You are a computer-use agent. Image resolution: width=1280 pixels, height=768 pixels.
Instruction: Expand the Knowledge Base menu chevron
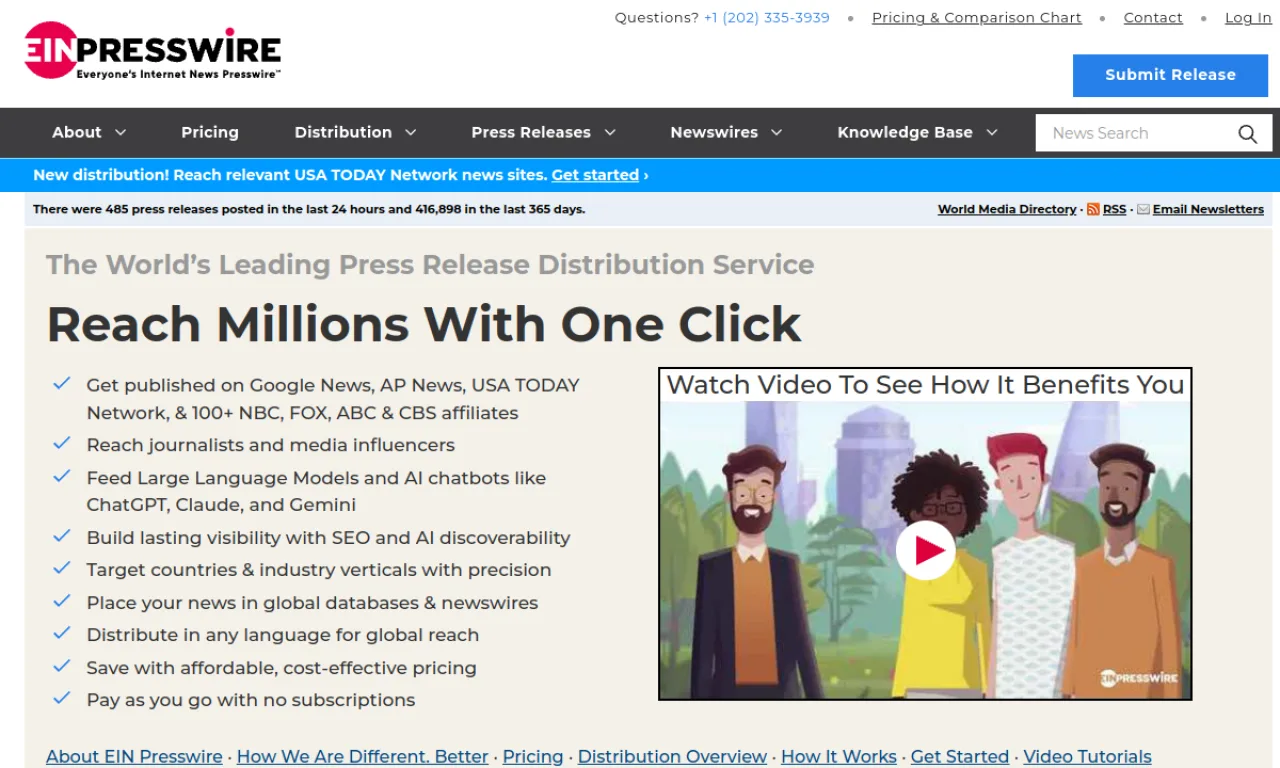click(x=992, y=133)
